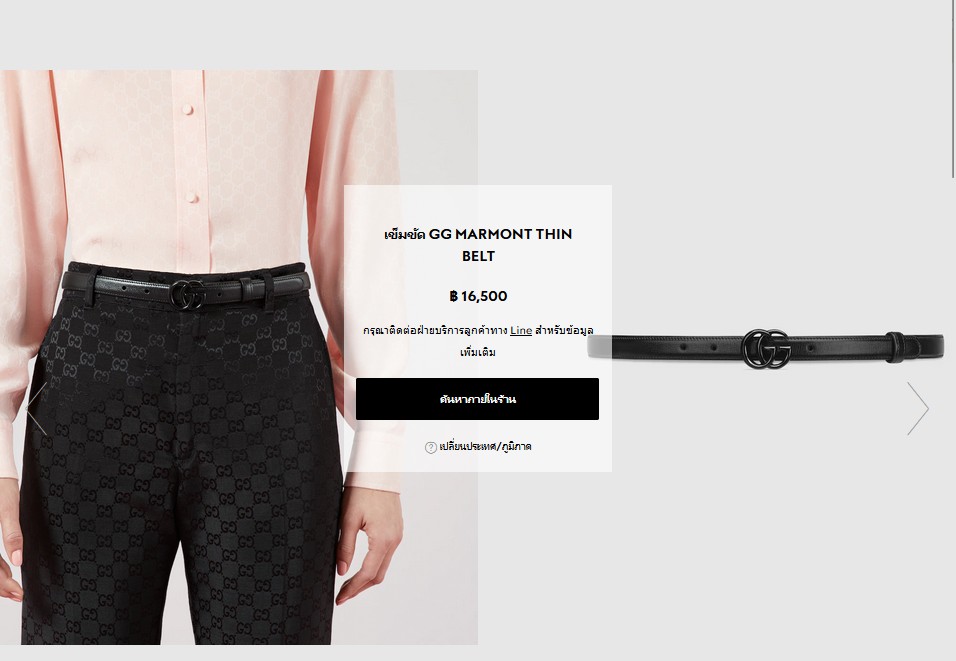
Task: Open the Line customer service link
Action: [x=521, y=330]
